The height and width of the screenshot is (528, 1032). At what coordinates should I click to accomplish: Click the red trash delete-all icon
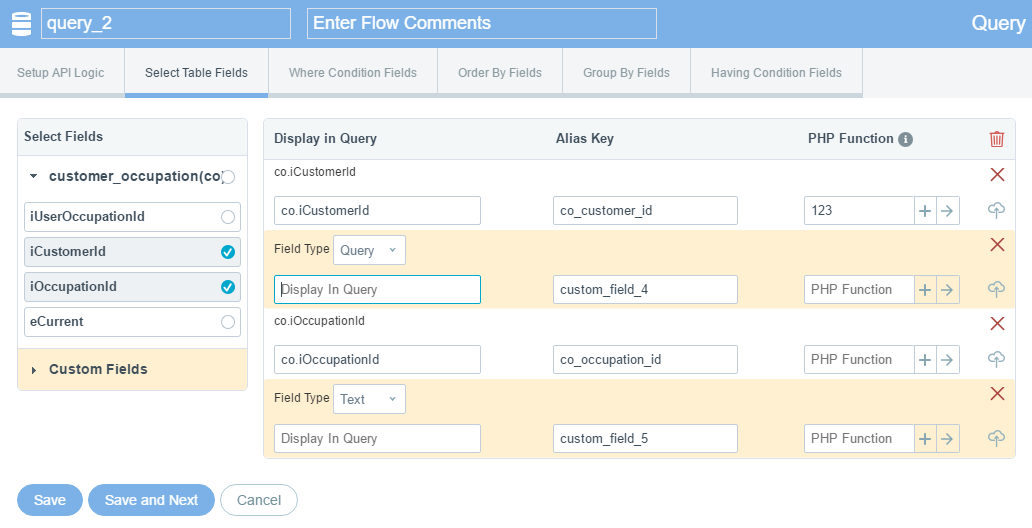tap(996, 139)
